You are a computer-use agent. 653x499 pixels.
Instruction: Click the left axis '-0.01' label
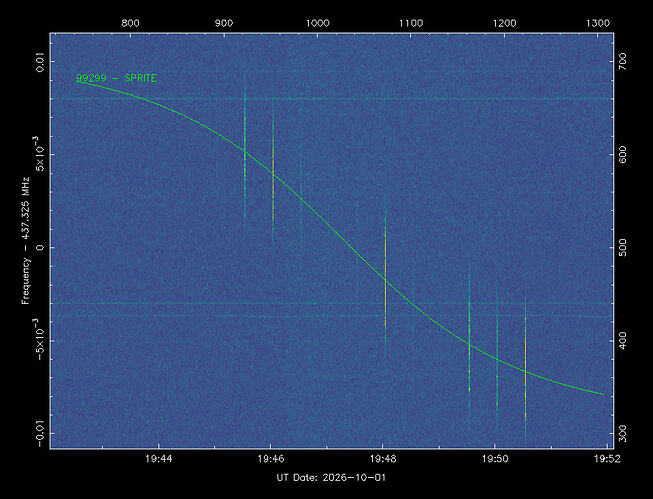pyautogui.click(x=40, y=434)
